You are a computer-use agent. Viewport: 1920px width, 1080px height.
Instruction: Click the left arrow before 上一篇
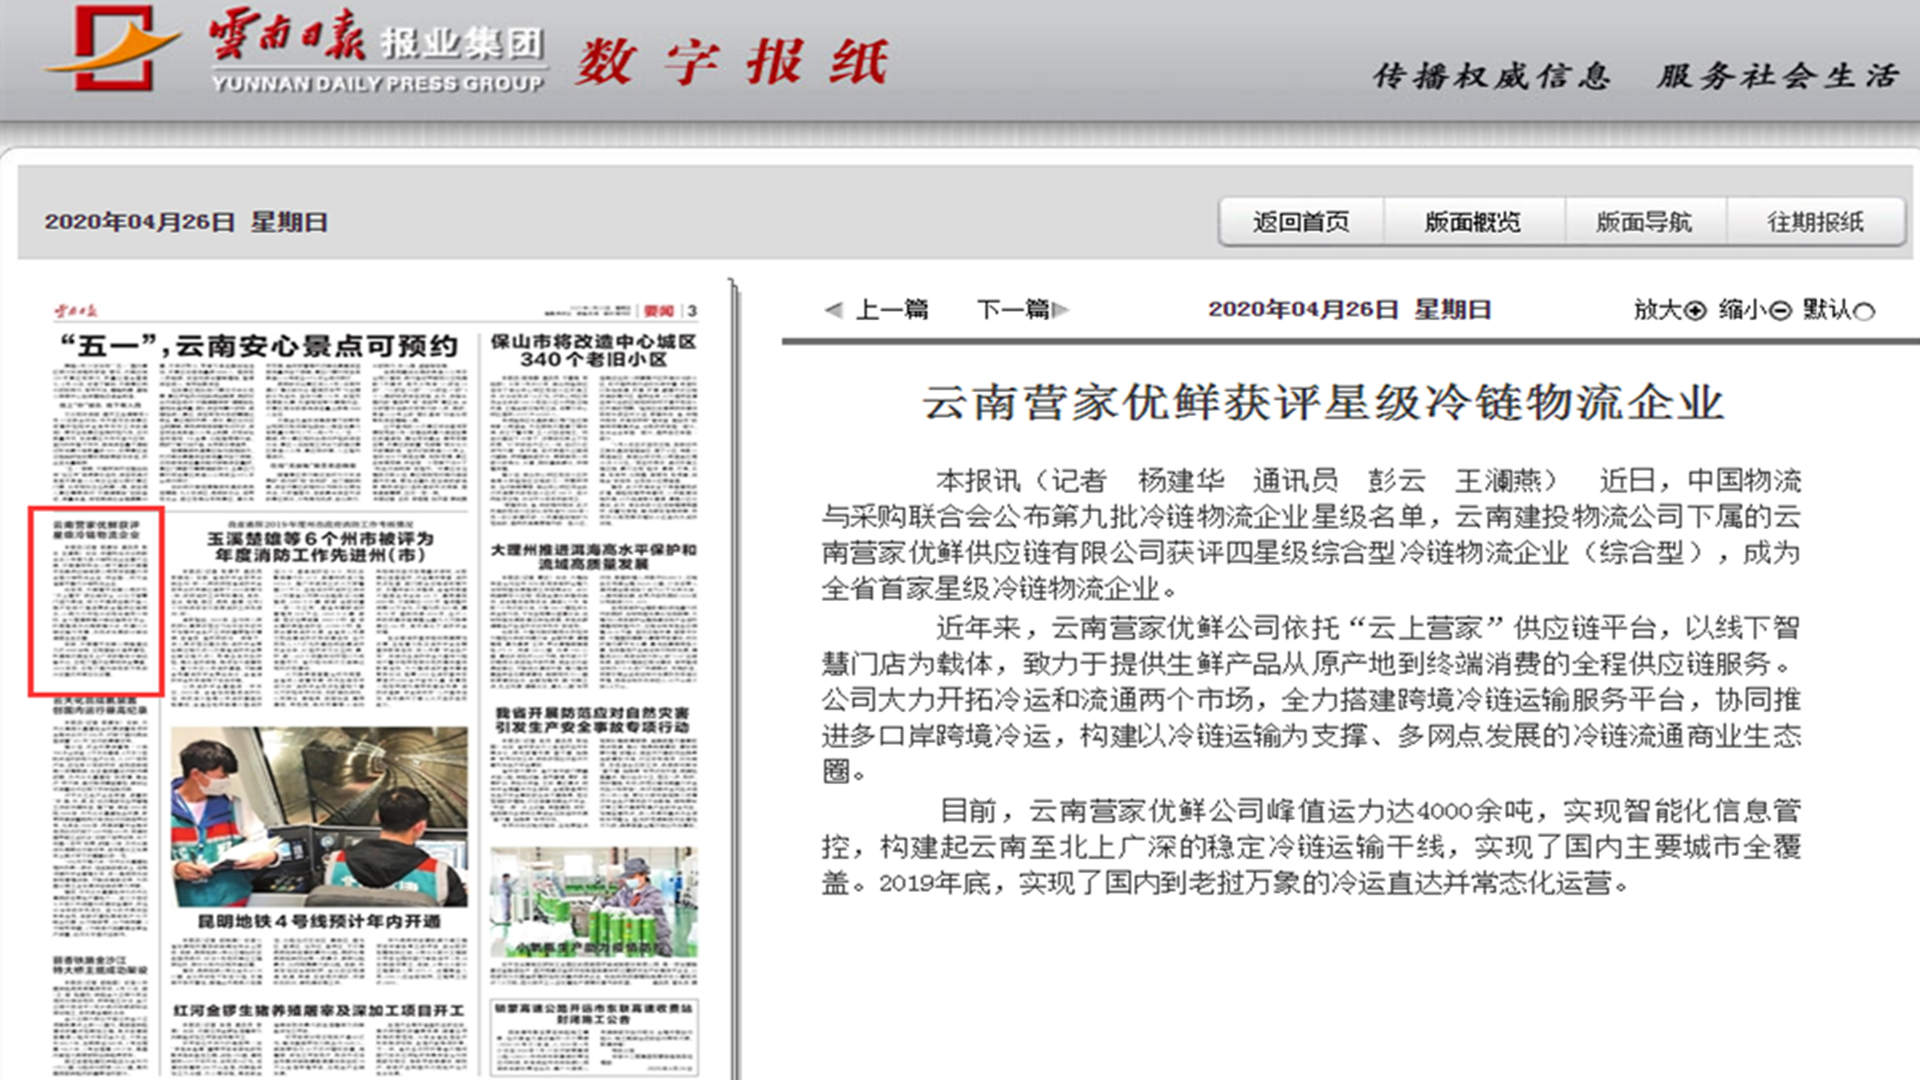click(x=834, y=310)
